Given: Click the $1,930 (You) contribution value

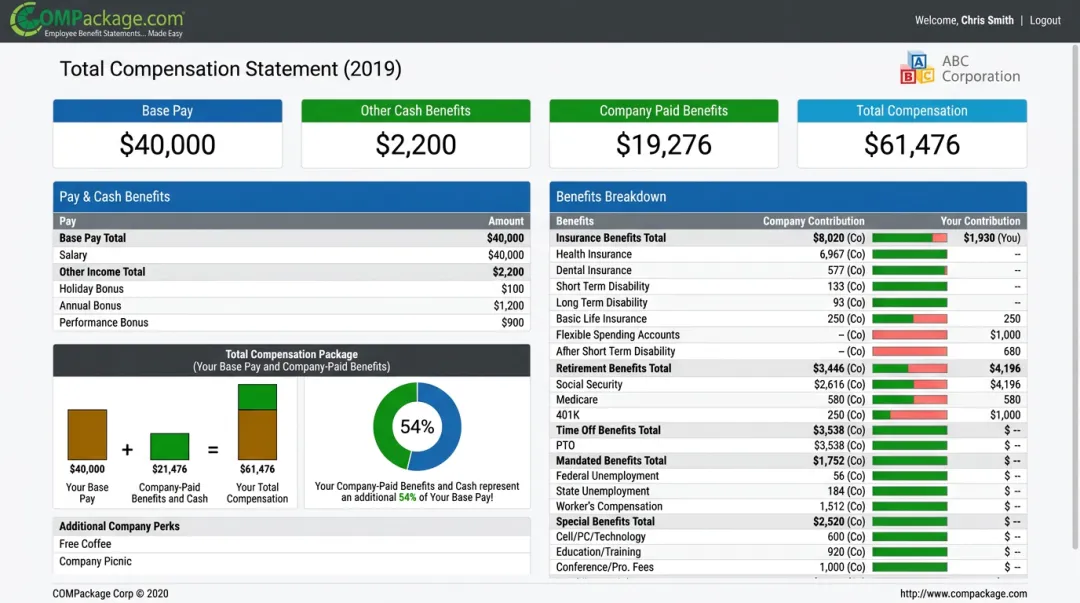Looking at the screenshot, I should (x=992, y=238).
